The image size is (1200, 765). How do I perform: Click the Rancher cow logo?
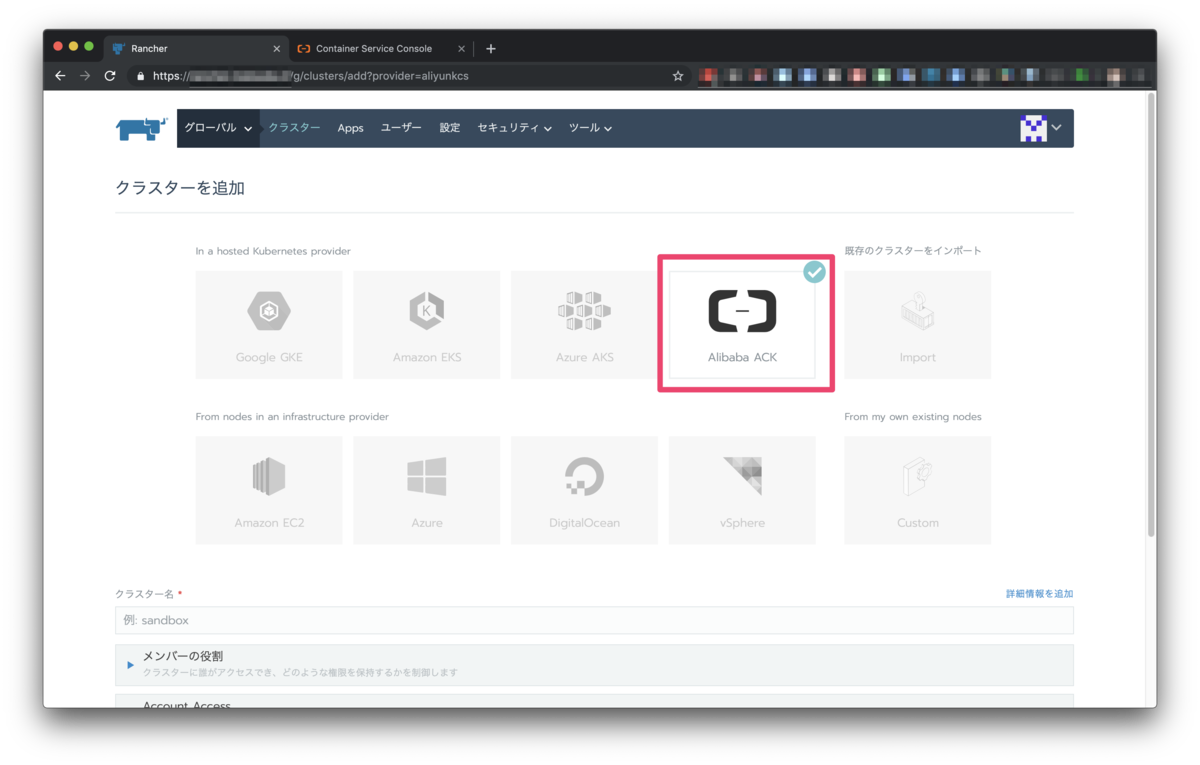click(x=142, y=129)
